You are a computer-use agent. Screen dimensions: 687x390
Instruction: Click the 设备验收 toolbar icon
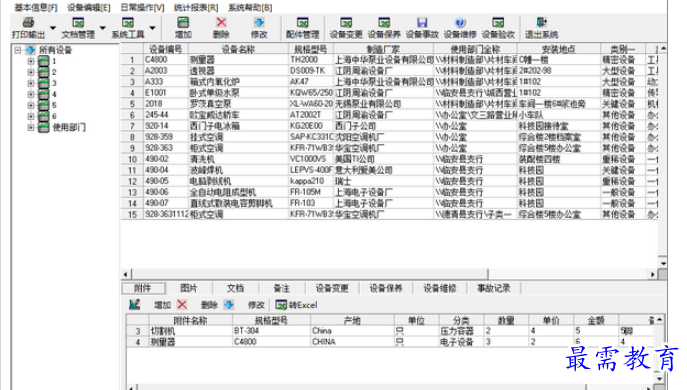pos(498,23)
